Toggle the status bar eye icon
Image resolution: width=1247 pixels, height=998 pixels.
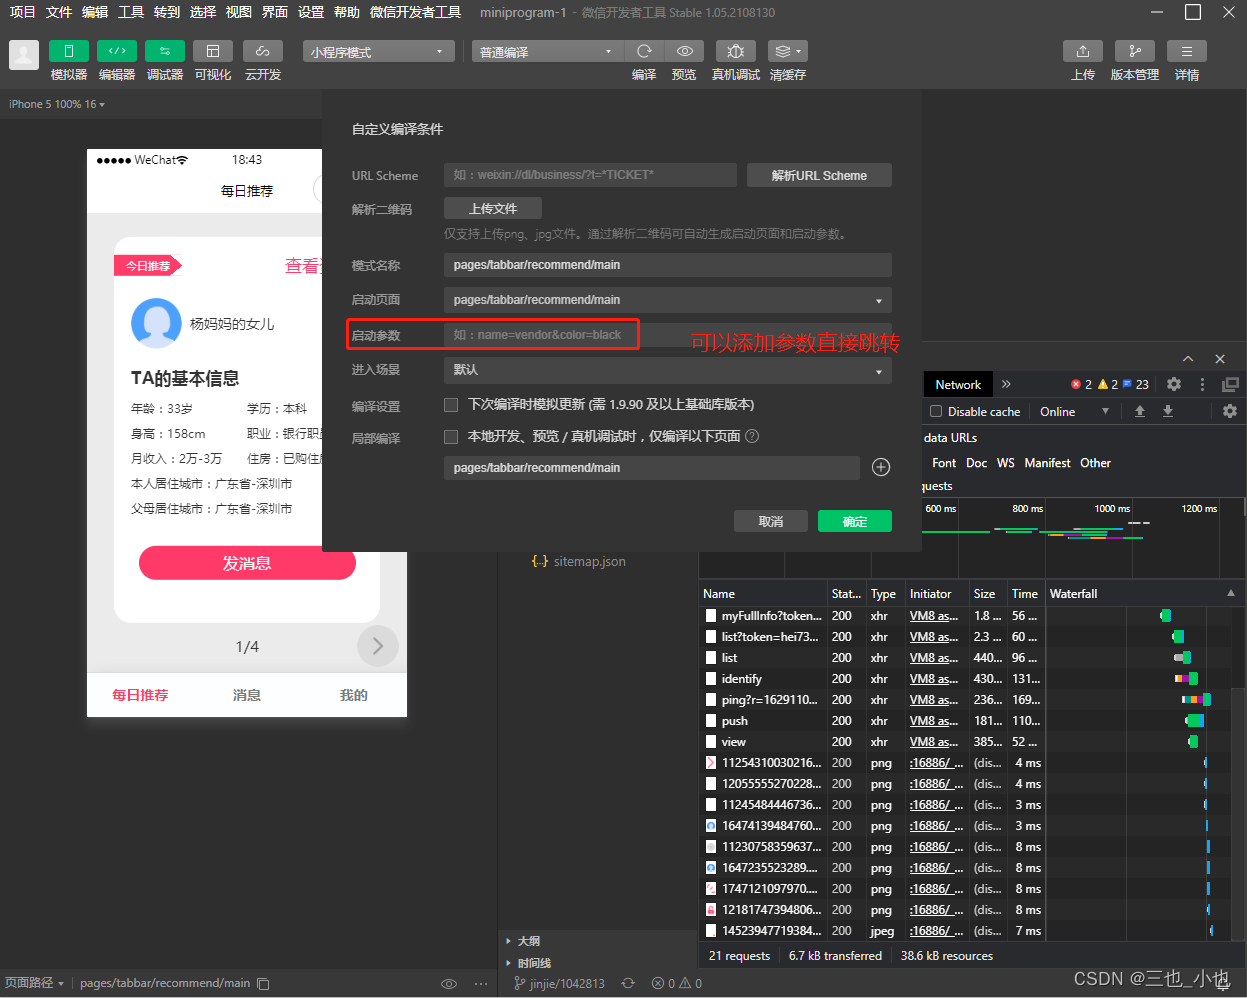(x=449, y=984)
